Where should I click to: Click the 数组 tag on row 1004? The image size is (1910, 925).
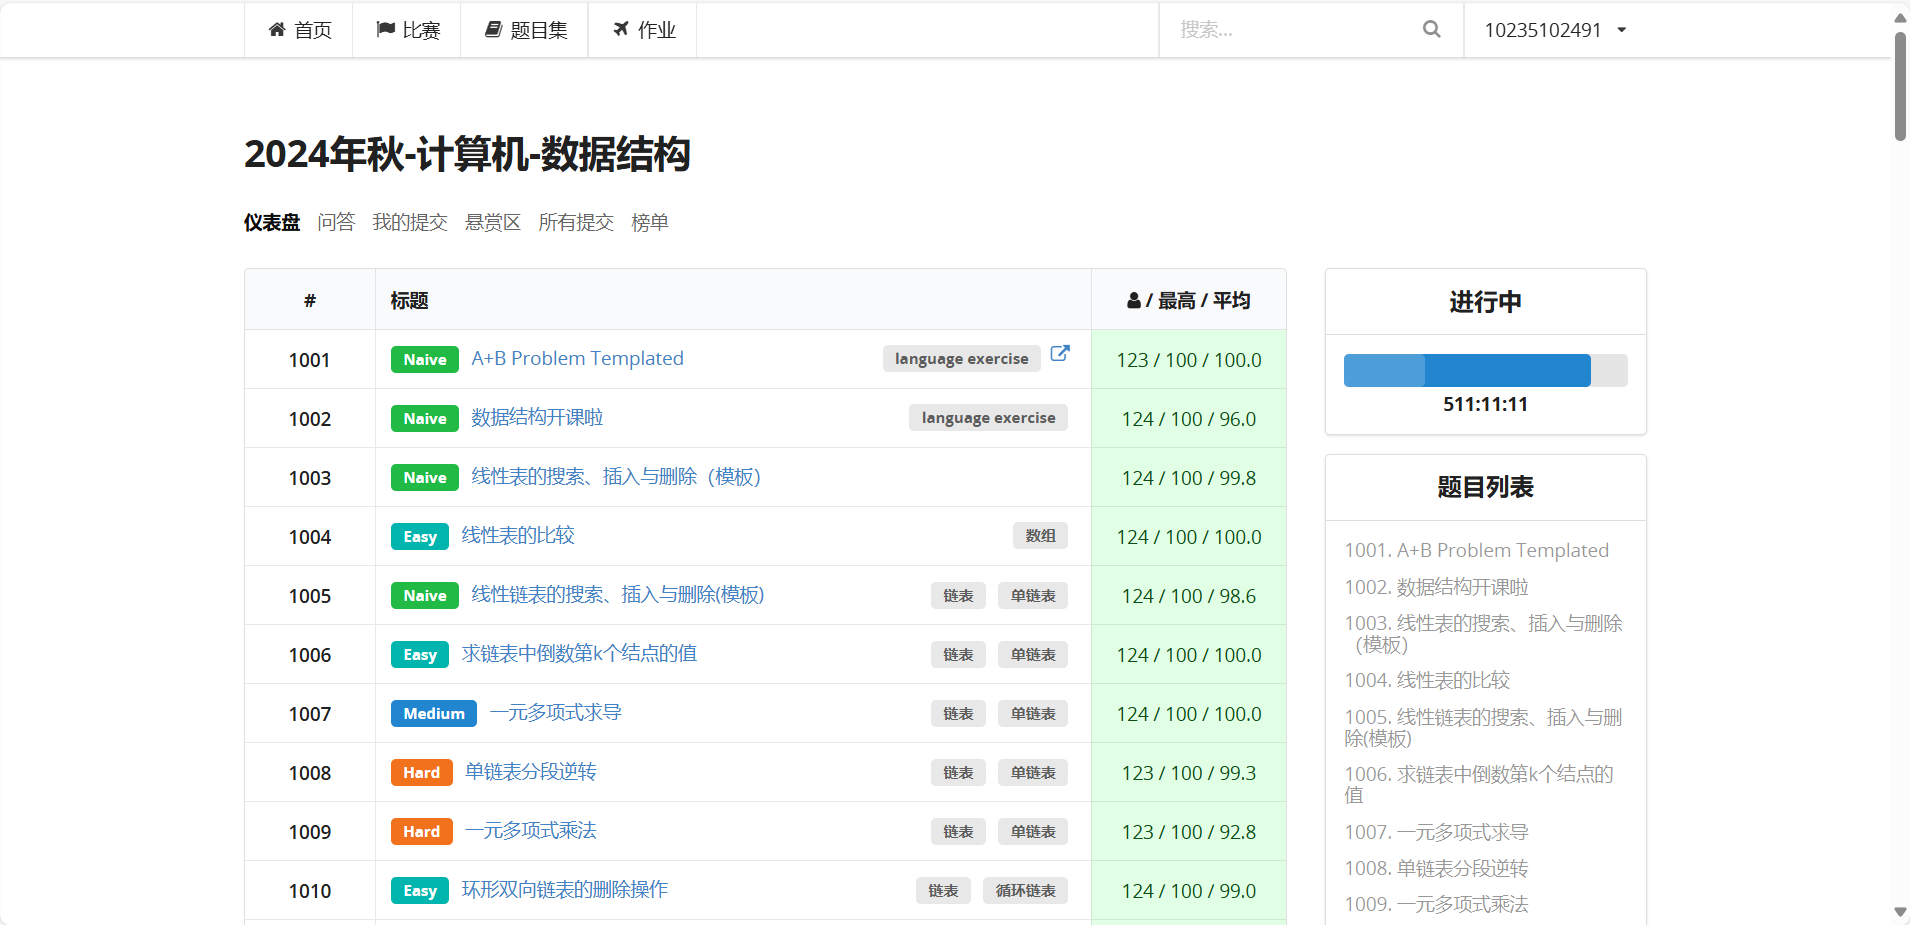[x=1040, y=536]
